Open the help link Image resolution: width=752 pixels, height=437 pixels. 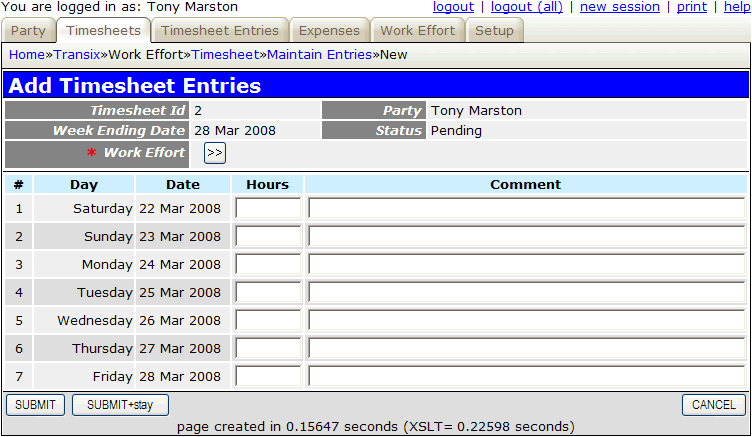[x=736, y=7]
